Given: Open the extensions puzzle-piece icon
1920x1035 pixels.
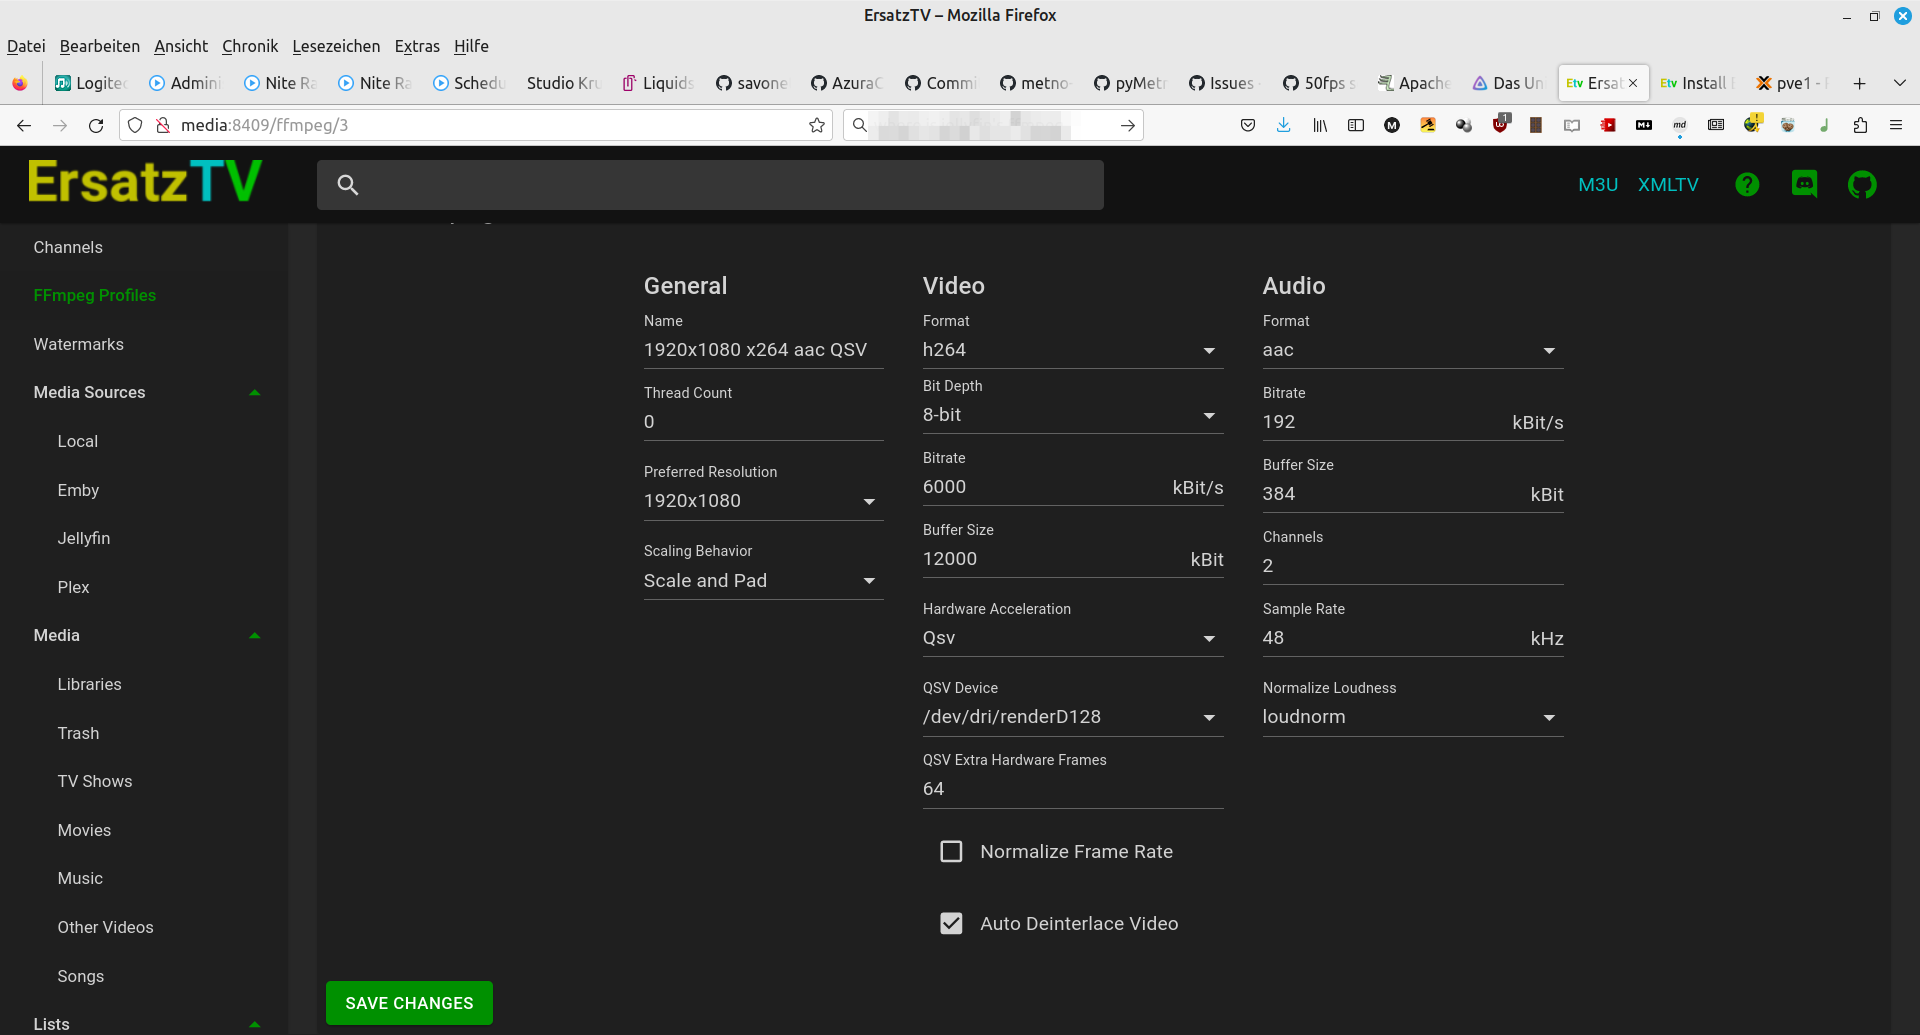Looking at the screenshot, I should 1861,125.
